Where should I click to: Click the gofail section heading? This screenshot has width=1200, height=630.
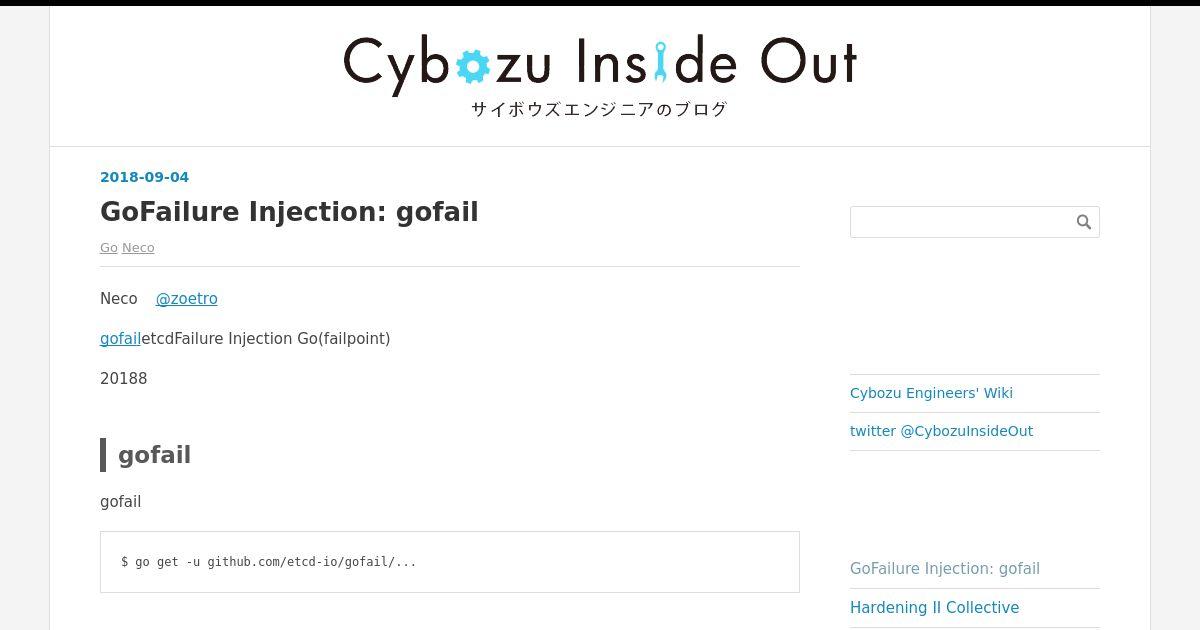pyautogui.click(x=154, y=455)
